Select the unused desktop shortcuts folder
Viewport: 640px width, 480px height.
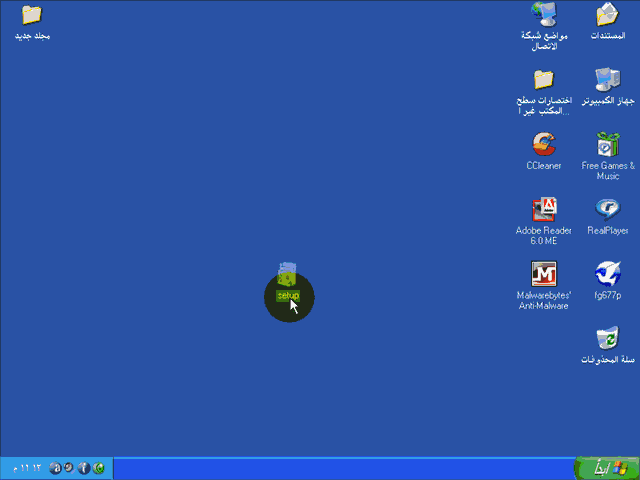click(544, 81)
